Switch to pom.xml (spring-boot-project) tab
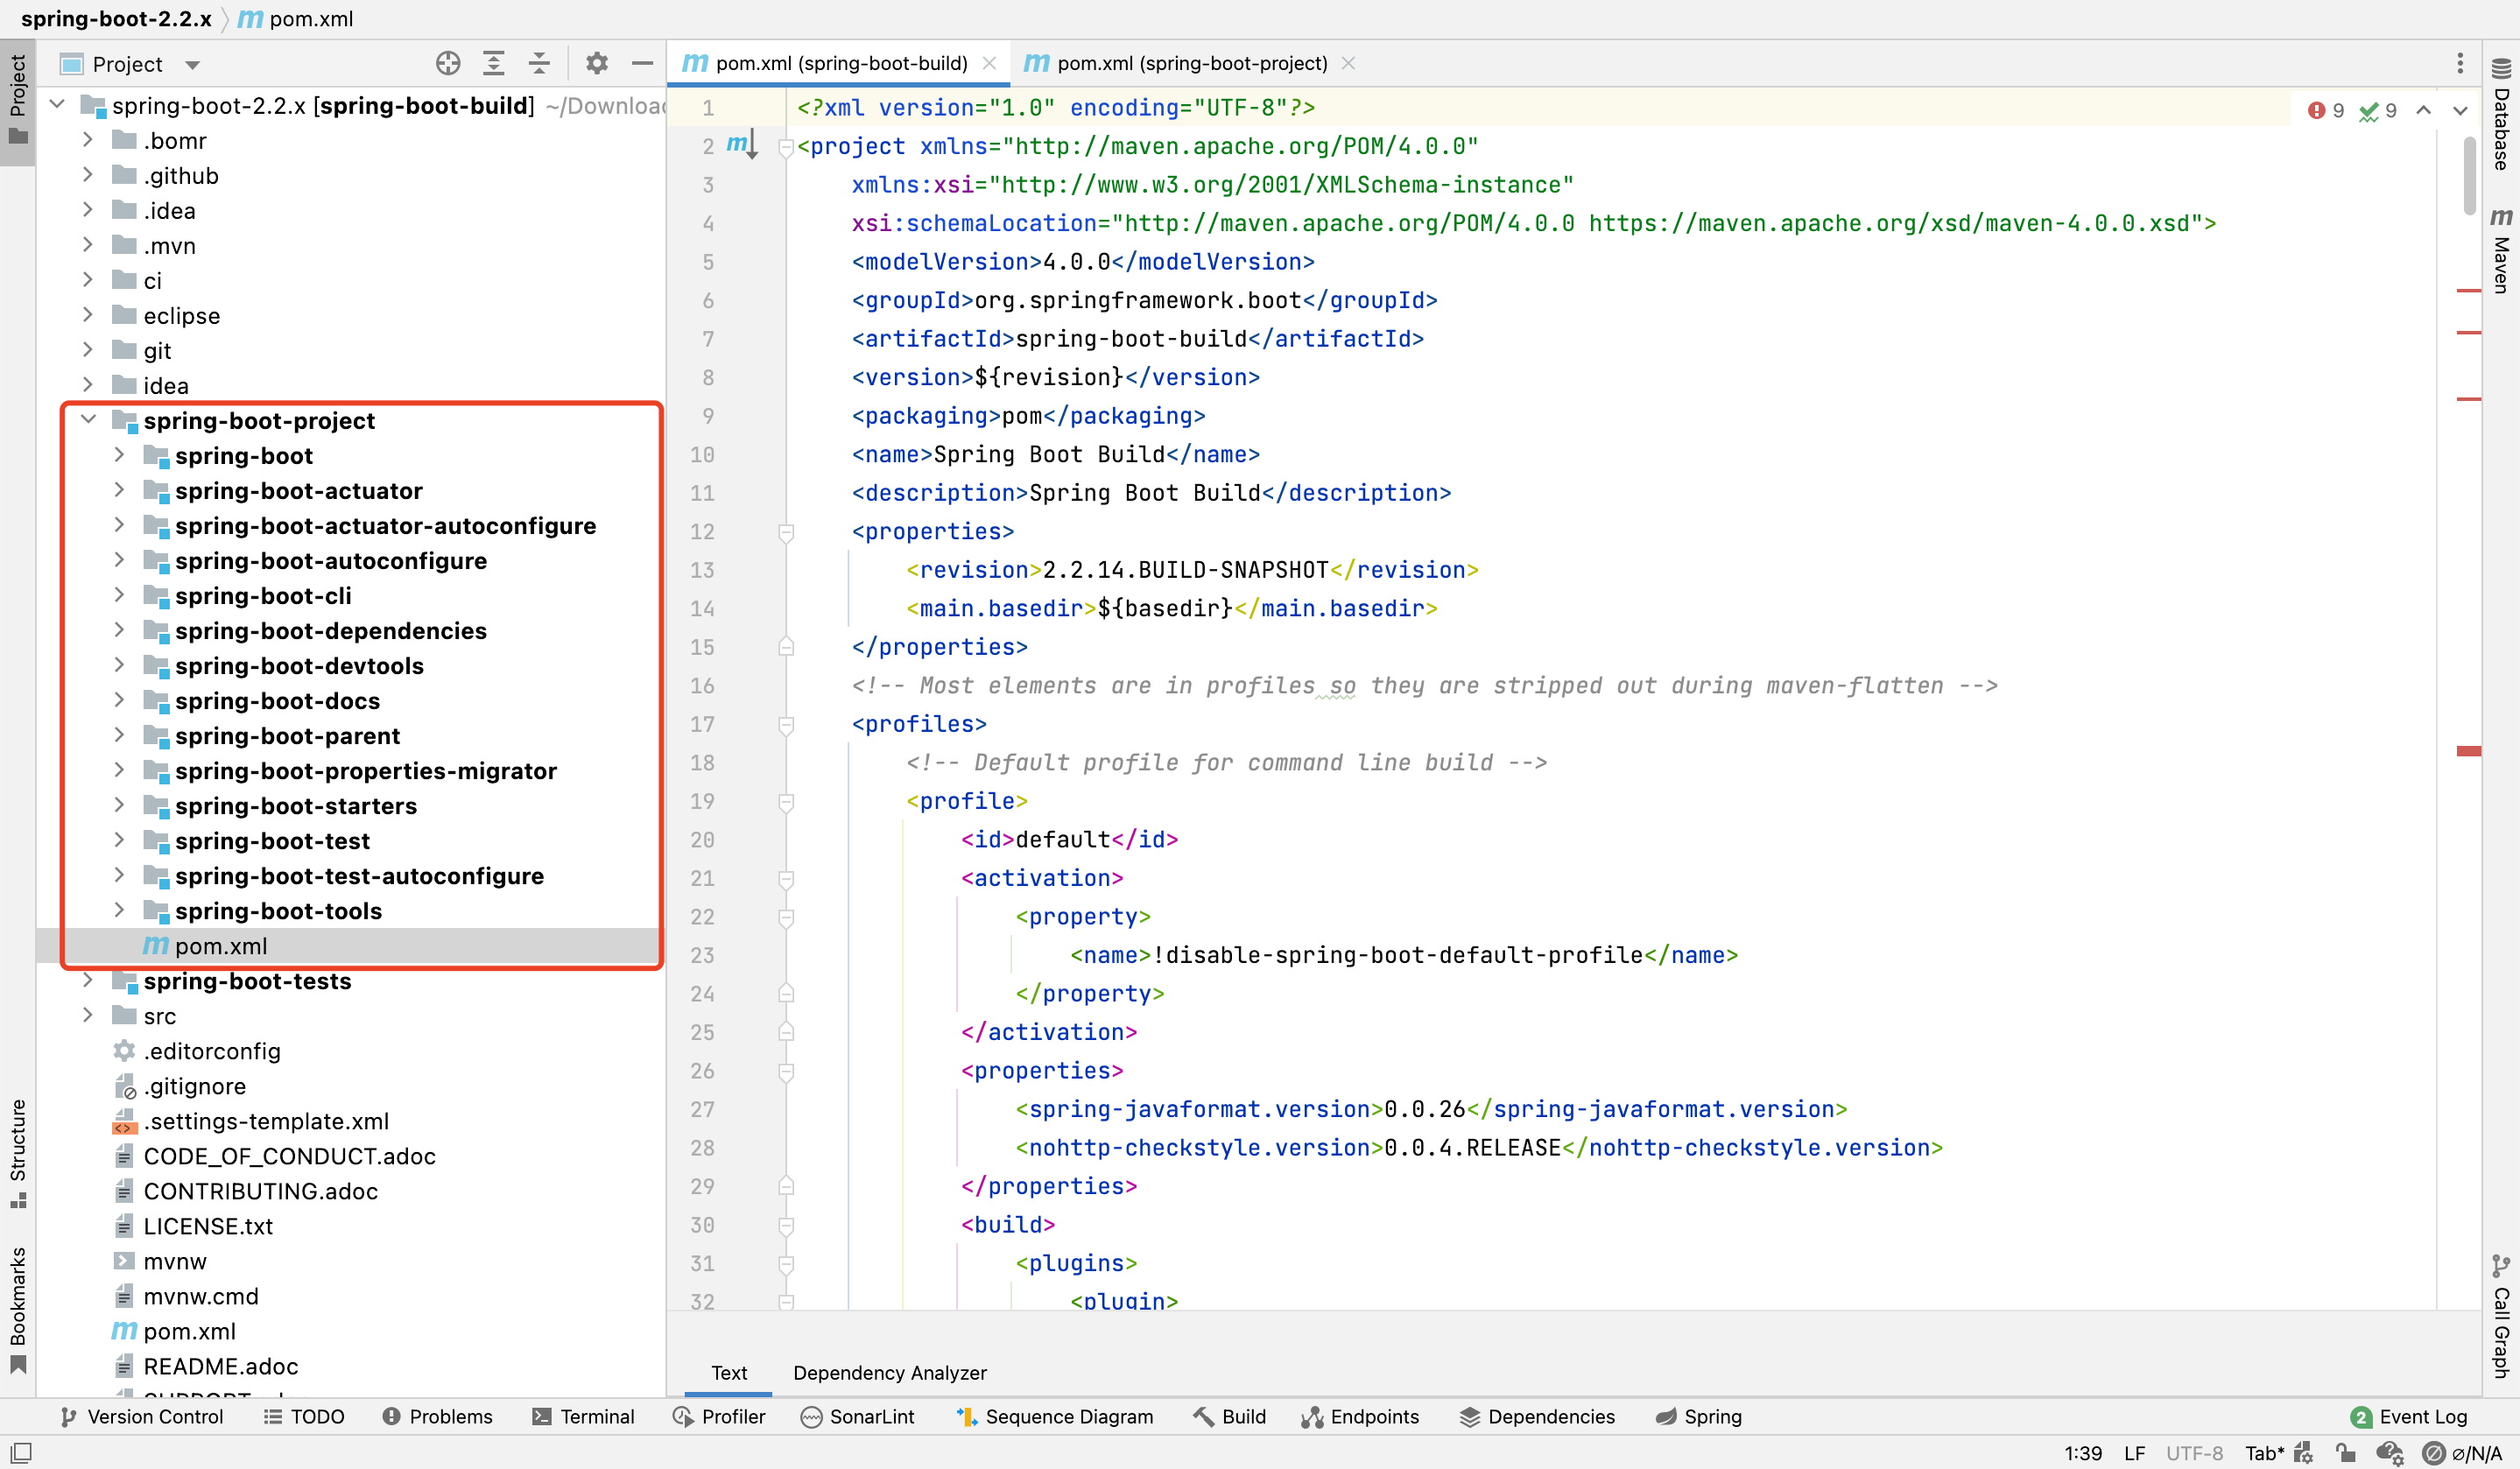Screen dimensions: 2520x1469 click(1190, 64)
